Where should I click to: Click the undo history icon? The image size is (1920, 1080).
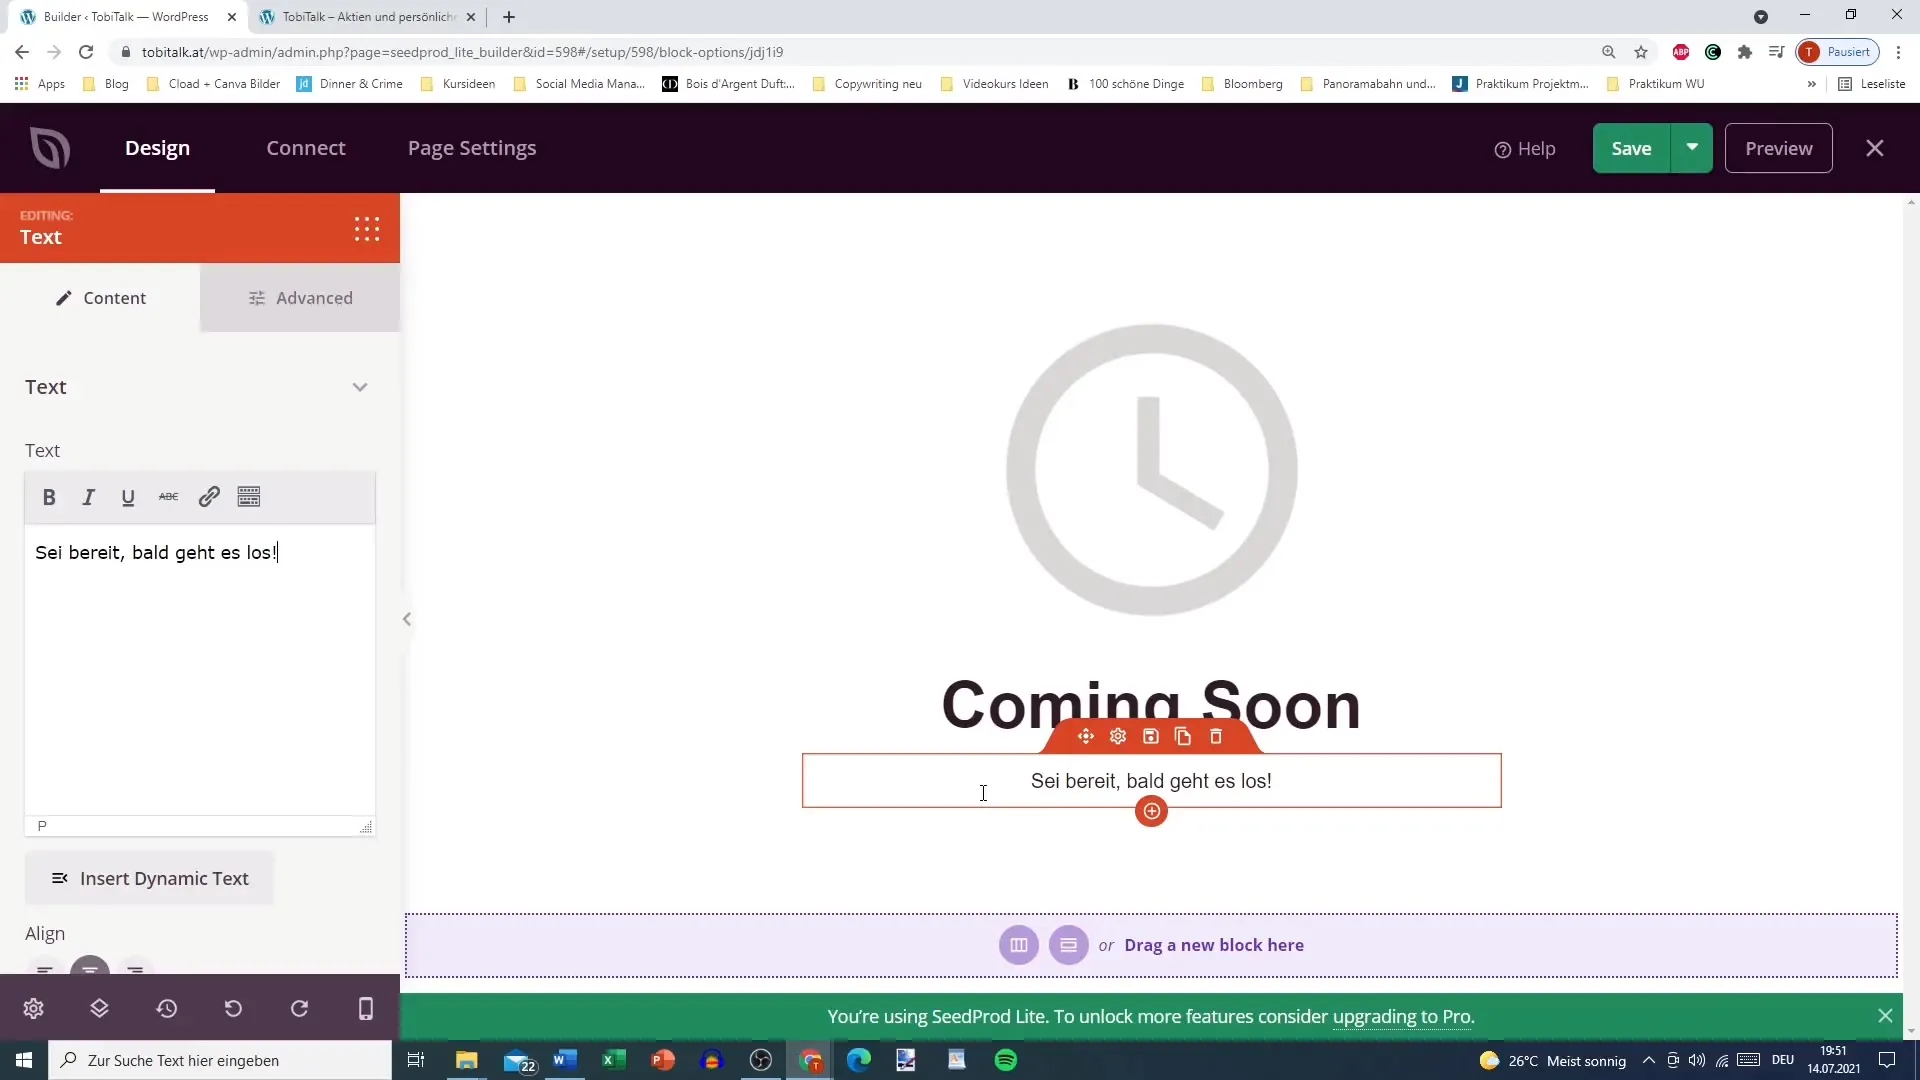[x=166, y=1009]
